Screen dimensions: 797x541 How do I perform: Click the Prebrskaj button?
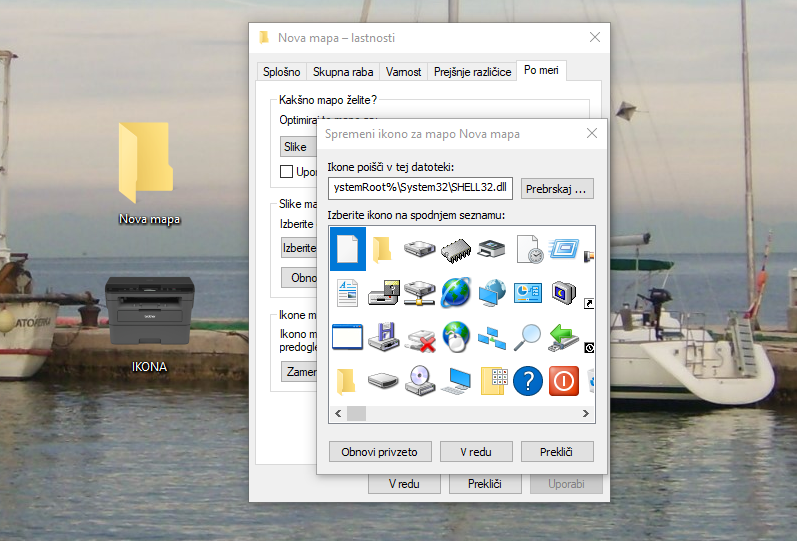(557, 188)
